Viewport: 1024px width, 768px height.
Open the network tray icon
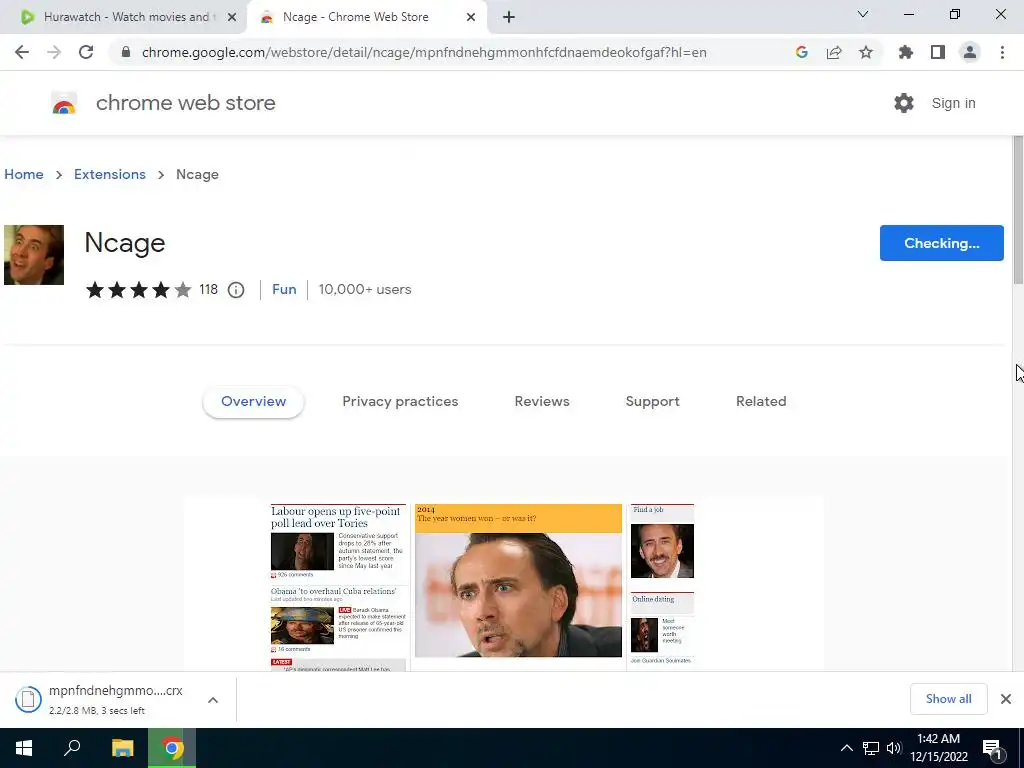coord(871,748)
